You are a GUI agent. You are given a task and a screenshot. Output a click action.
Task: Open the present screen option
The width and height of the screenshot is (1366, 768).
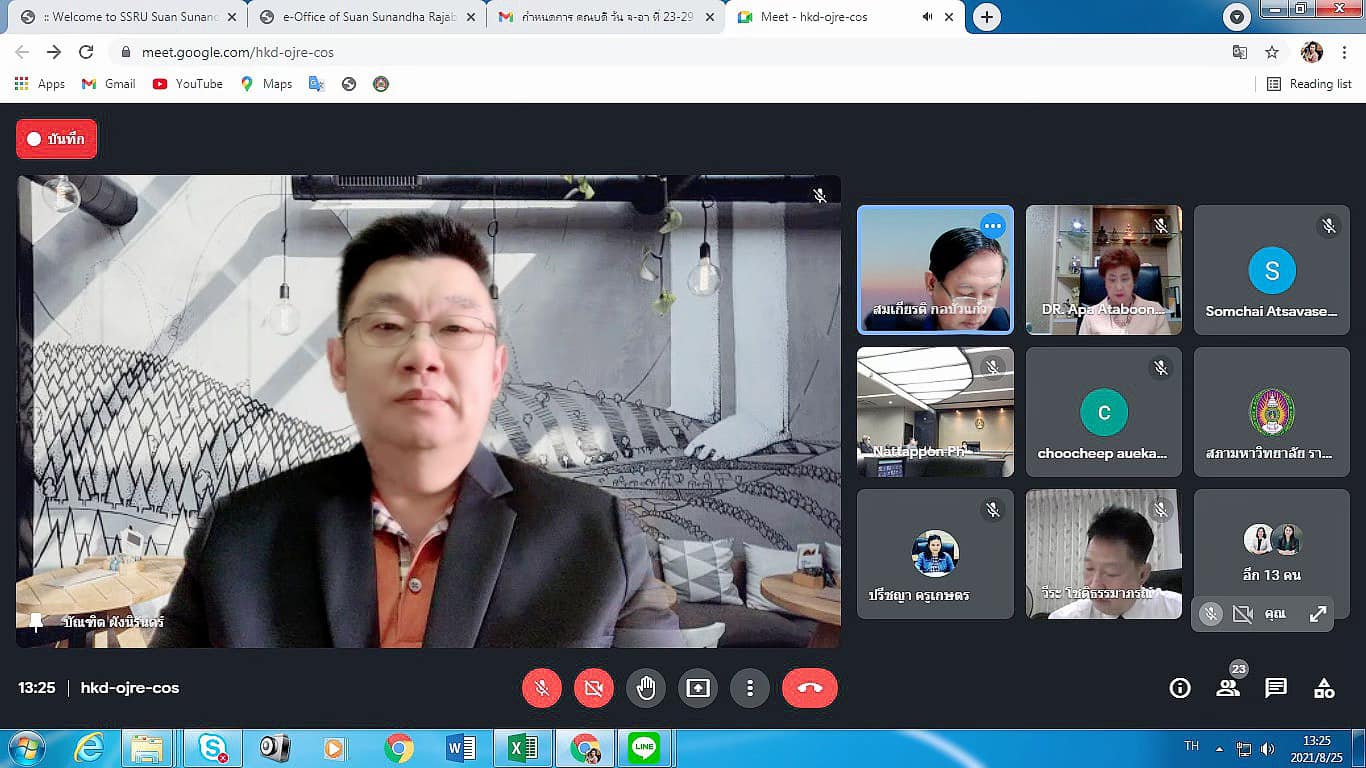[698, 688]
